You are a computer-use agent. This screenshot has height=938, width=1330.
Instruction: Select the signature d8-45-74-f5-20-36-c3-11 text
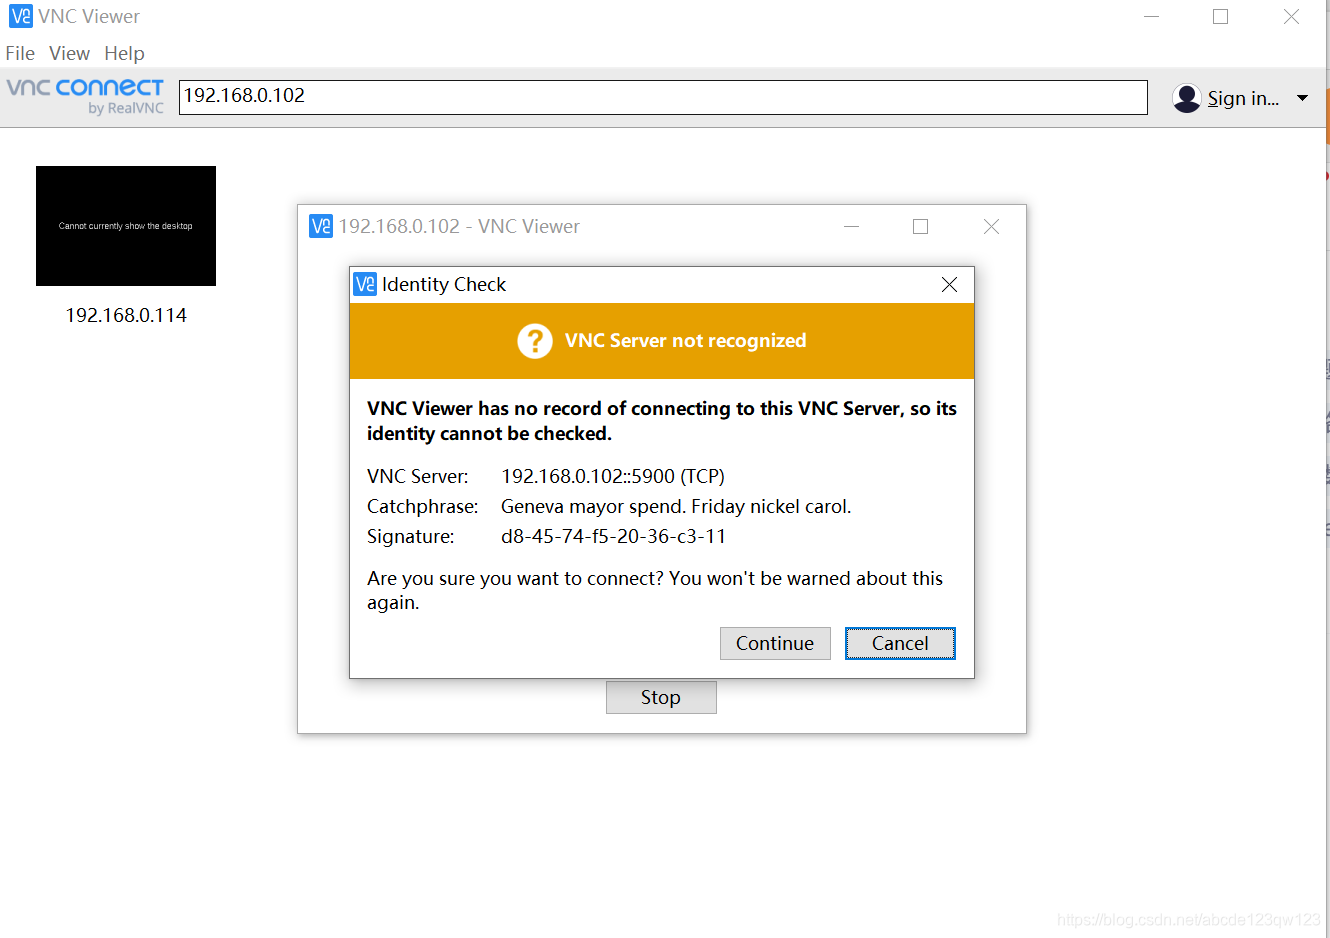click(613, 537)
